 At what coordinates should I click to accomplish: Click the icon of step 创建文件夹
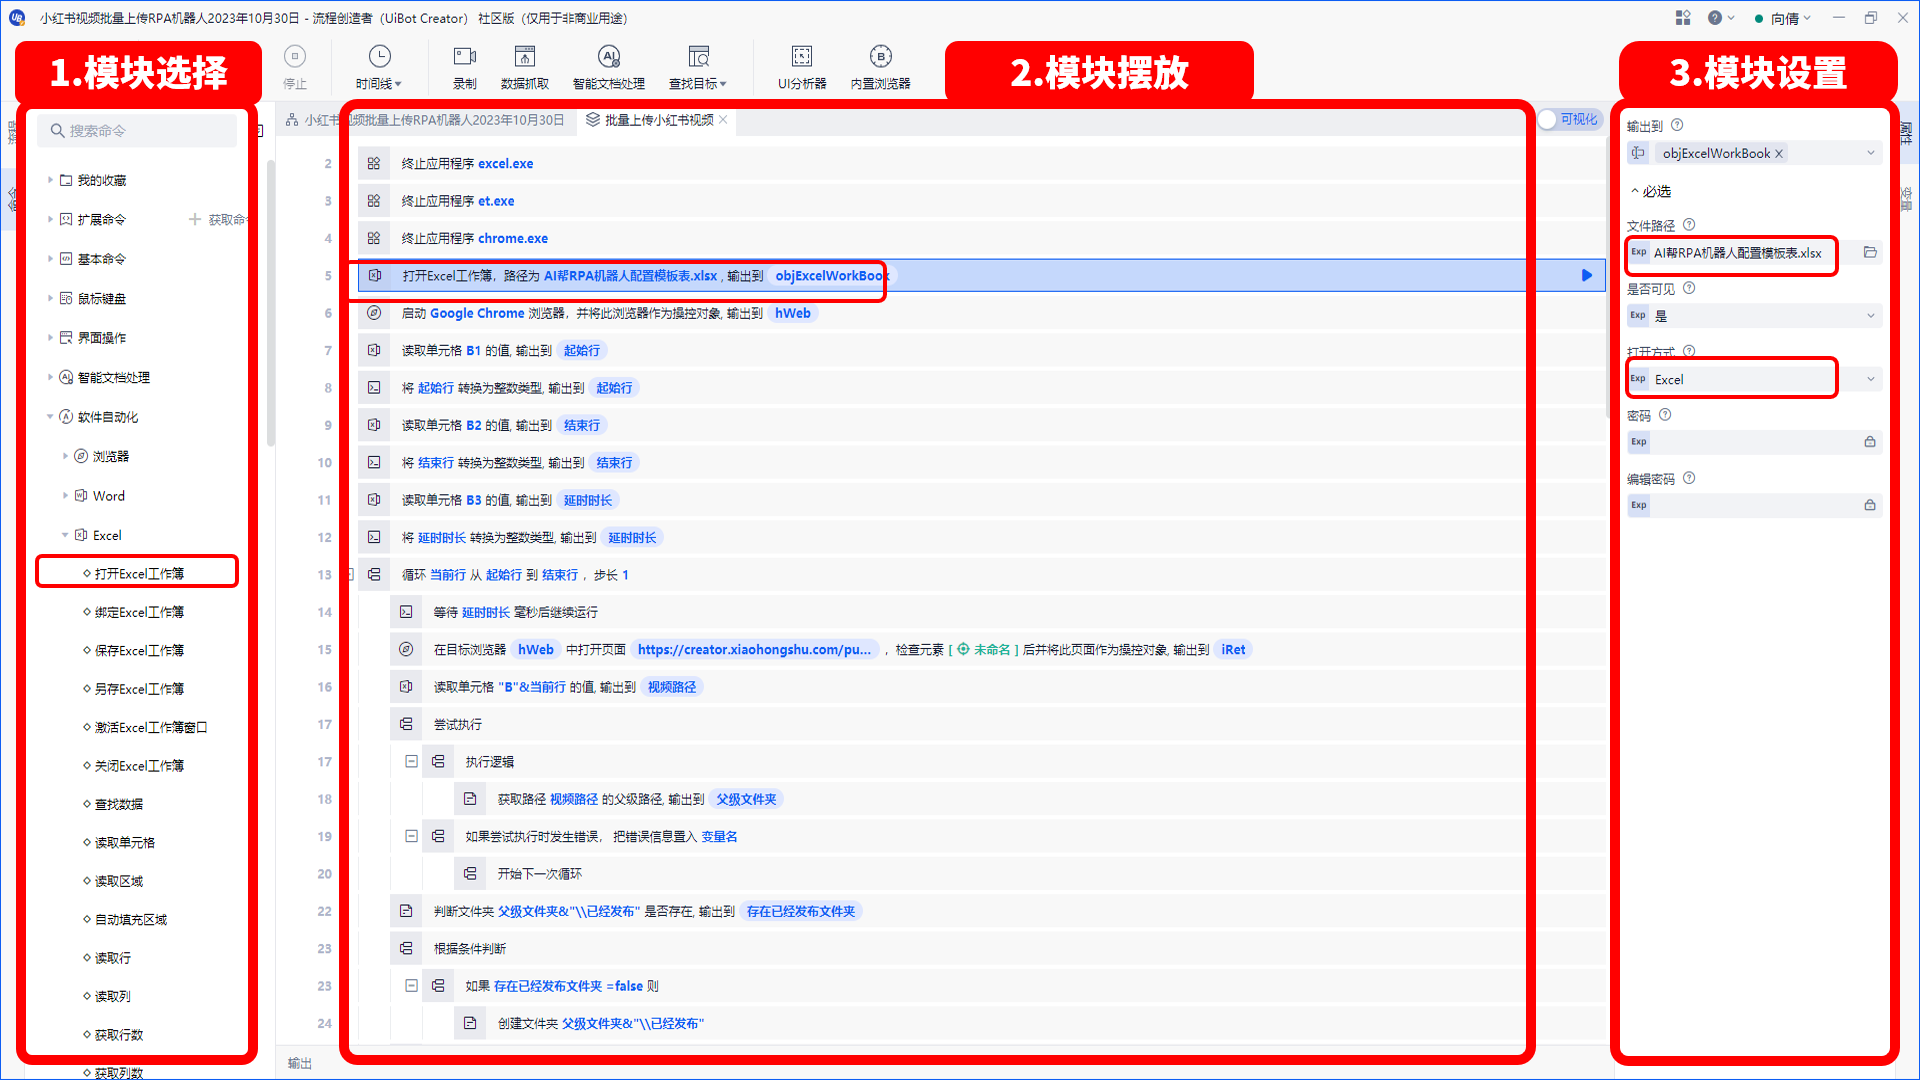470,1023
